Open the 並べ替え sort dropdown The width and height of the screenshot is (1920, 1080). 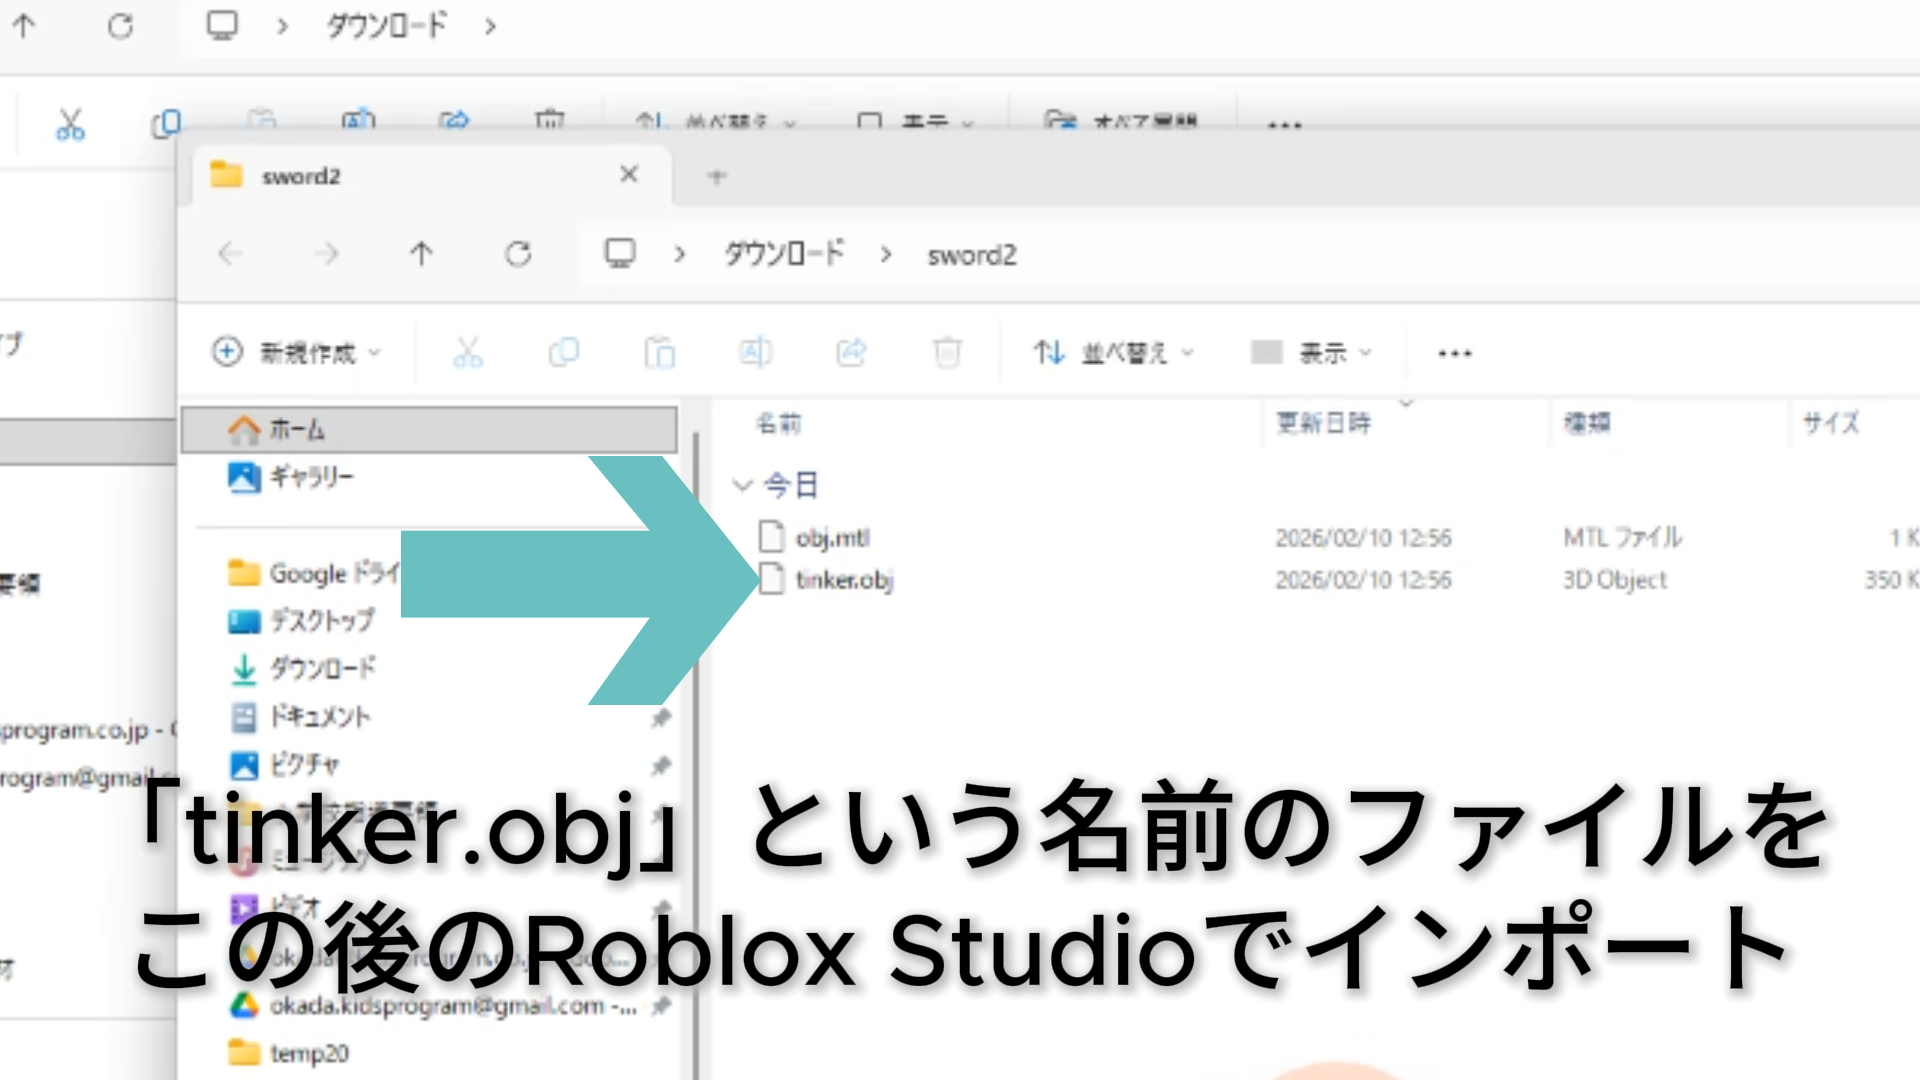click(x=1114, y=352)
